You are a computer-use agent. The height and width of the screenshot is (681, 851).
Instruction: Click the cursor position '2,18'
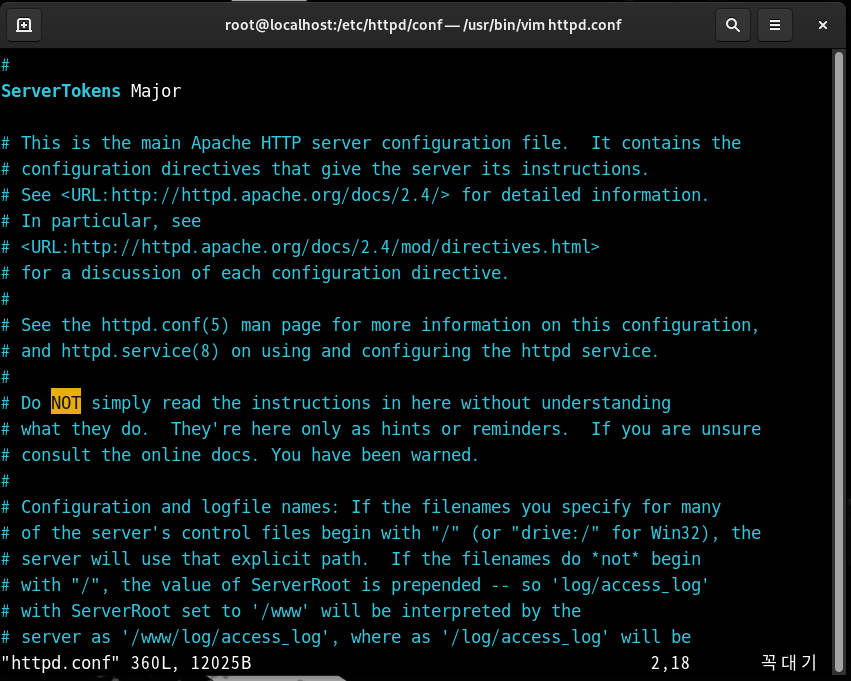tap(670, 663)
